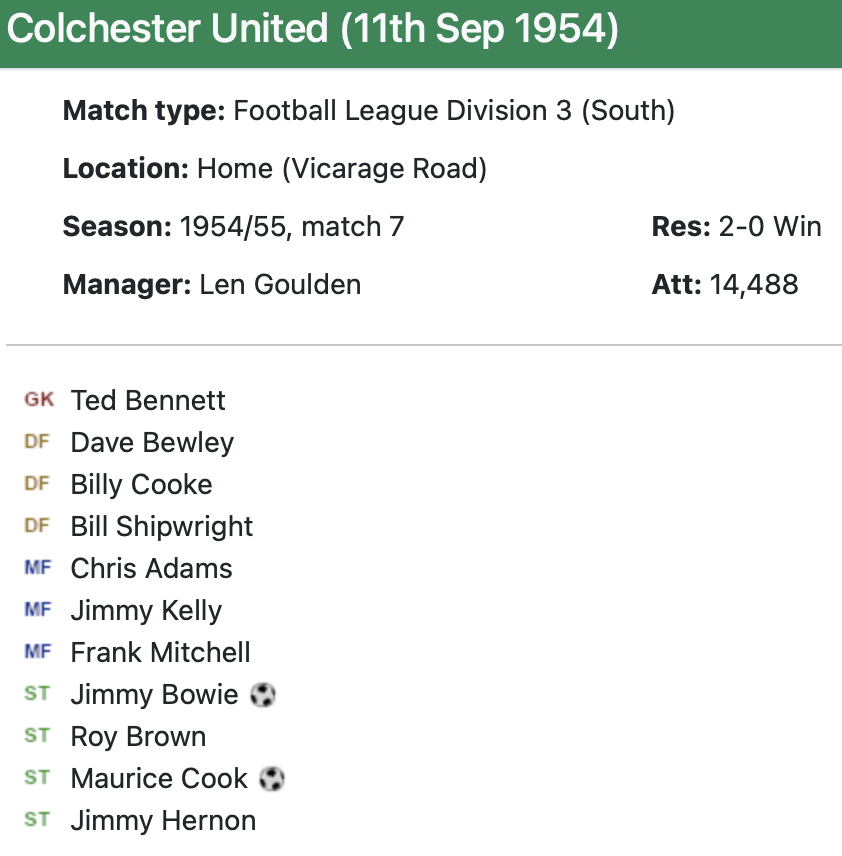Click the DF icon beside Bill Shipwright
The image size is (842, 856).
[37, 526]
